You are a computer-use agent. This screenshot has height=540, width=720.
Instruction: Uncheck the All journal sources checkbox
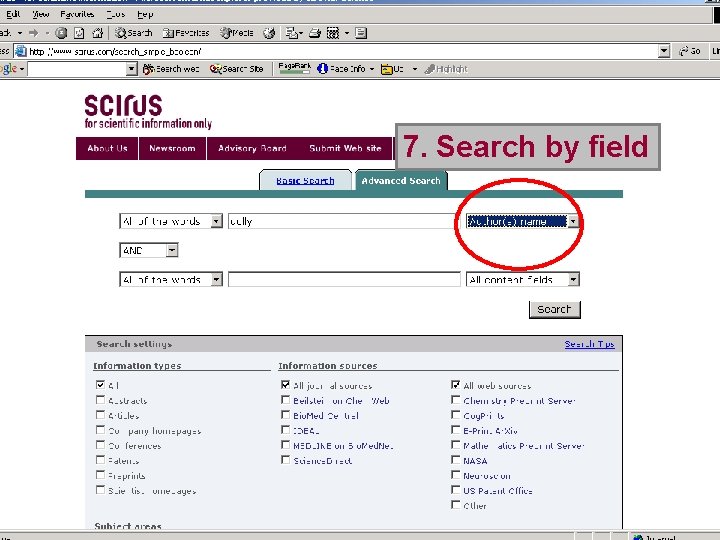click(286, 385)
